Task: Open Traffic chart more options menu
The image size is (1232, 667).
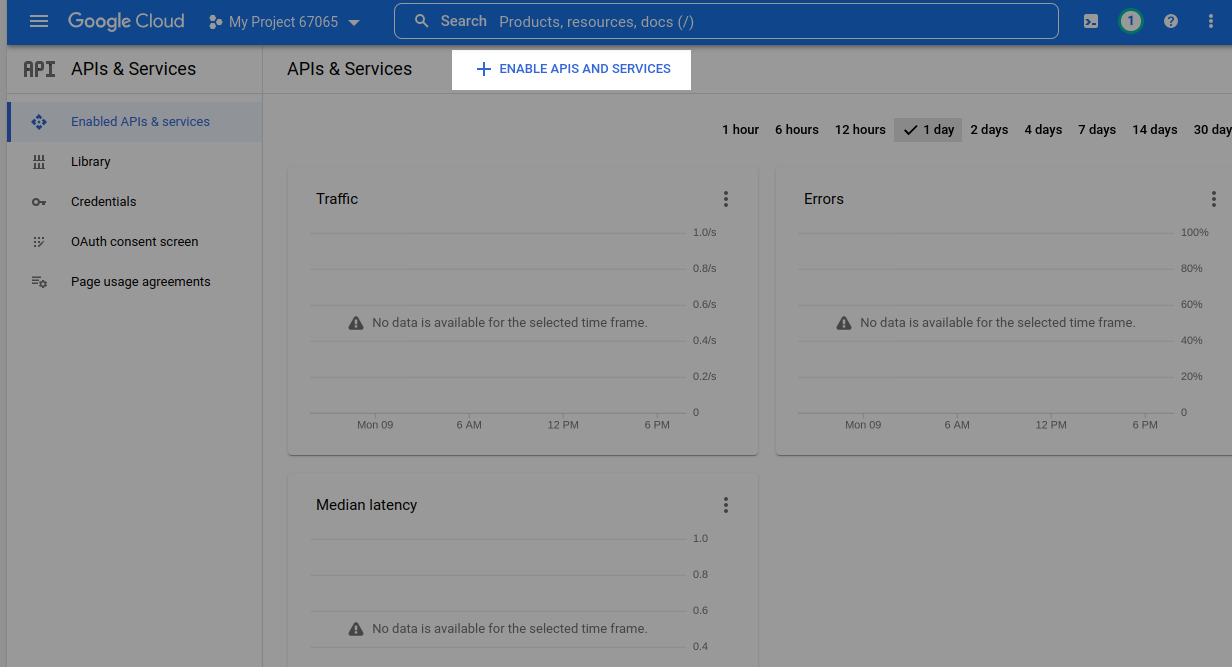Action: click(726, 199)
